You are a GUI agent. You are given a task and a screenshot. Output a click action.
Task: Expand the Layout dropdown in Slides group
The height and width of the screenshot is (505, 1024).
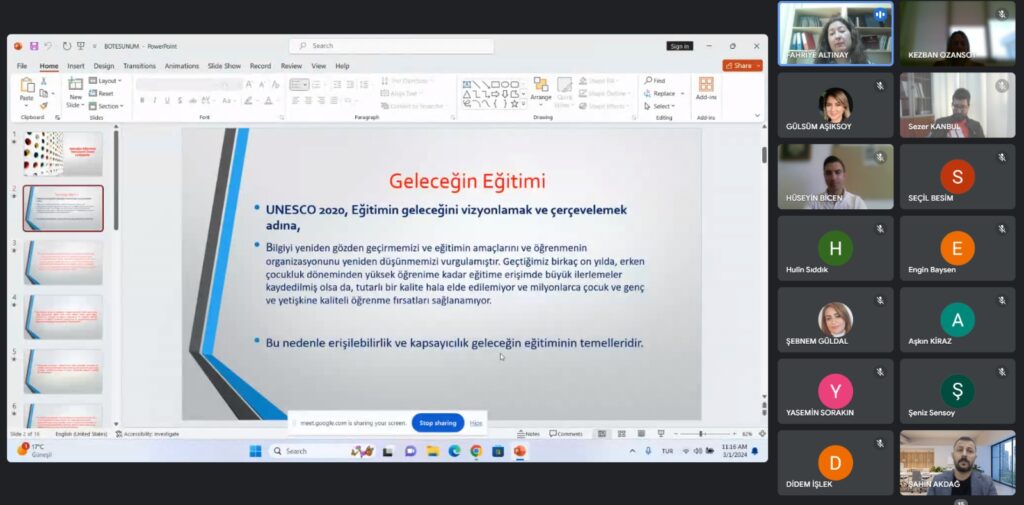click(x=106, y=80)
